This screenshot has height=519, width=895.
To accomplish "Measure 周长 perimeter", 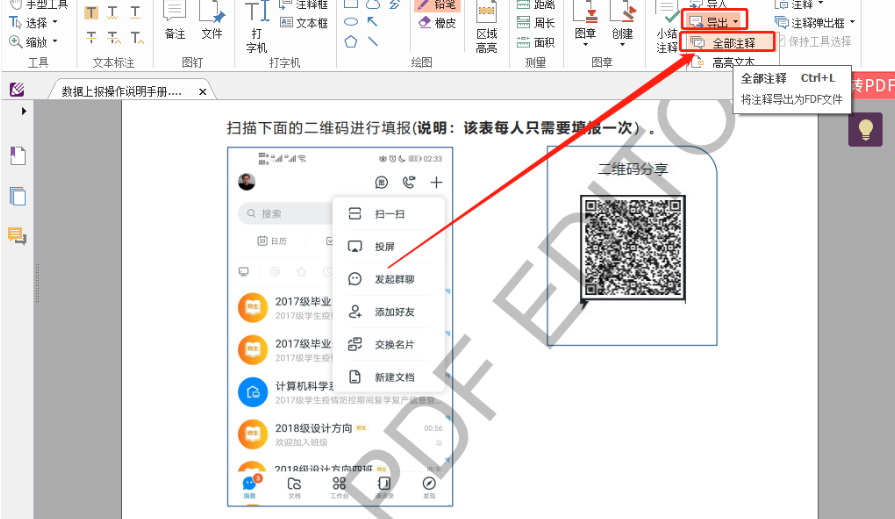I will click(535, 23).
